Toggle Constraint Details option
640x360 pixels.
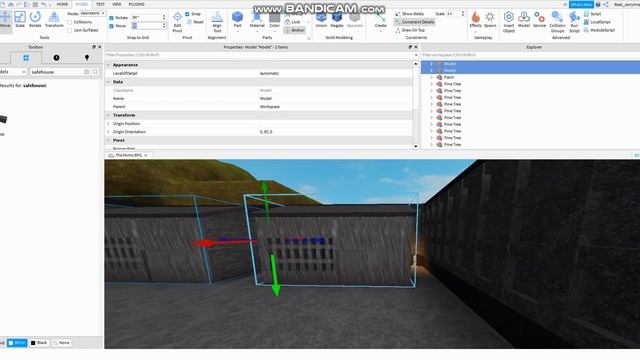pos(414,22)
